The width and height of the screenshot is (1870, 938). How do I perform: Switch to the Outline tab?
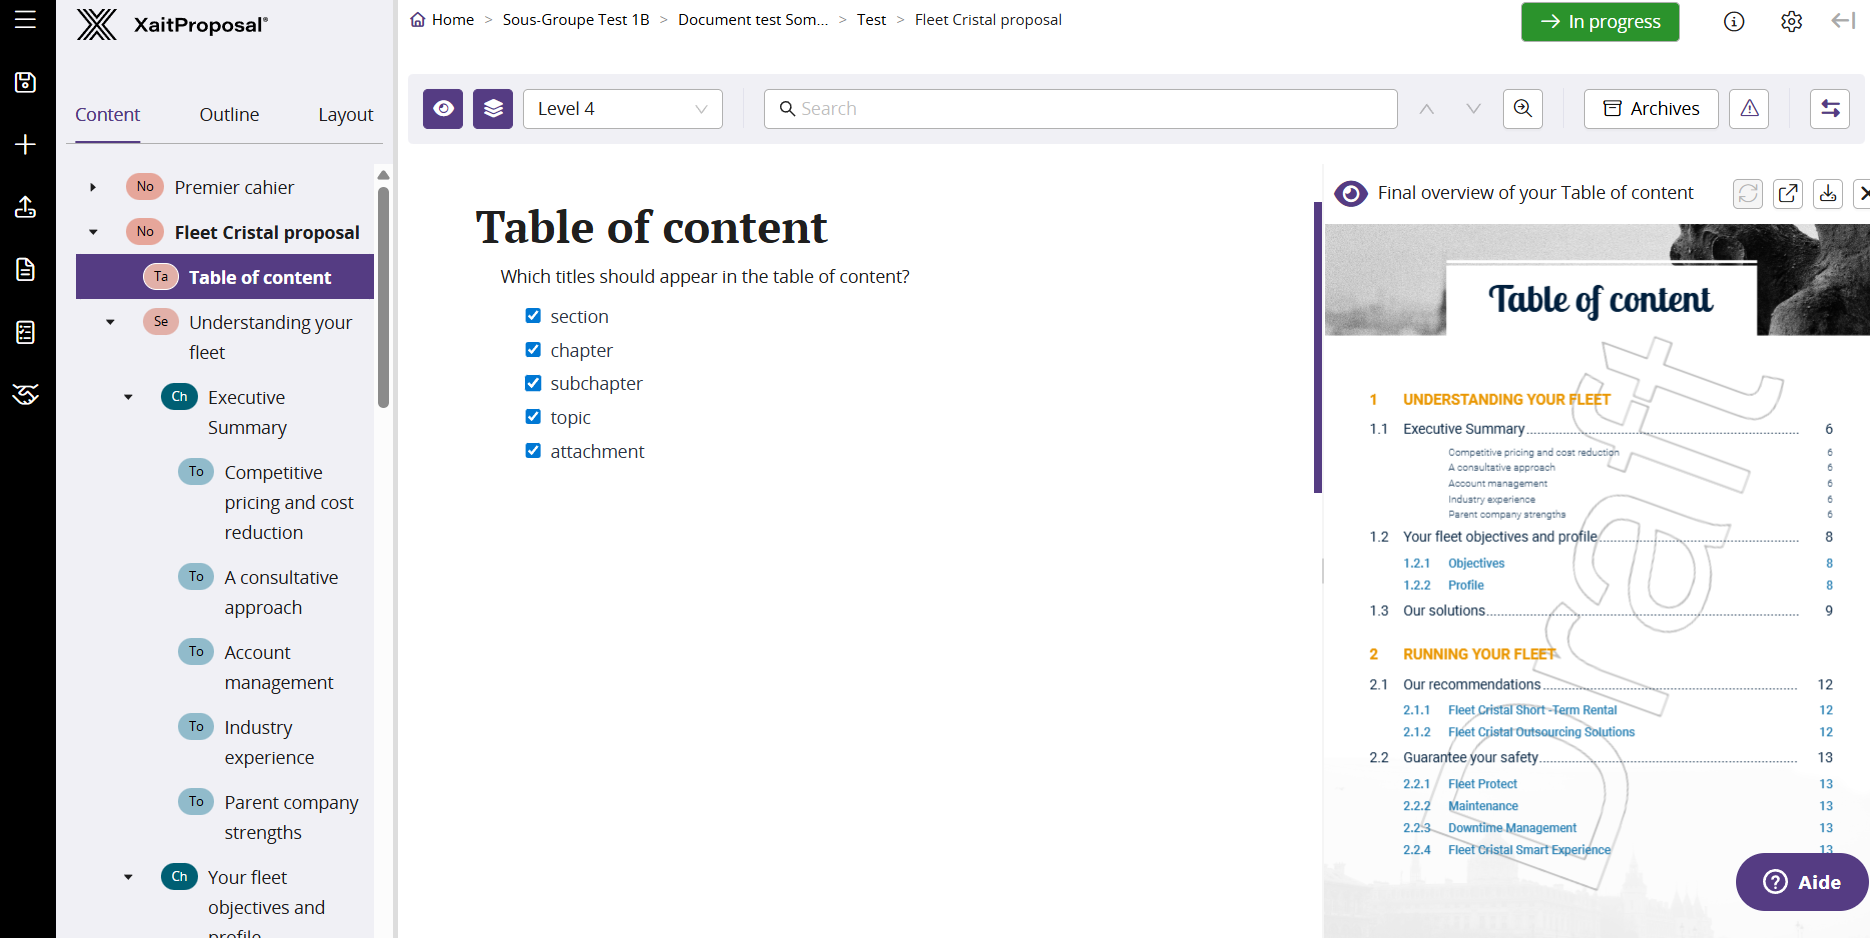(228, 114)
